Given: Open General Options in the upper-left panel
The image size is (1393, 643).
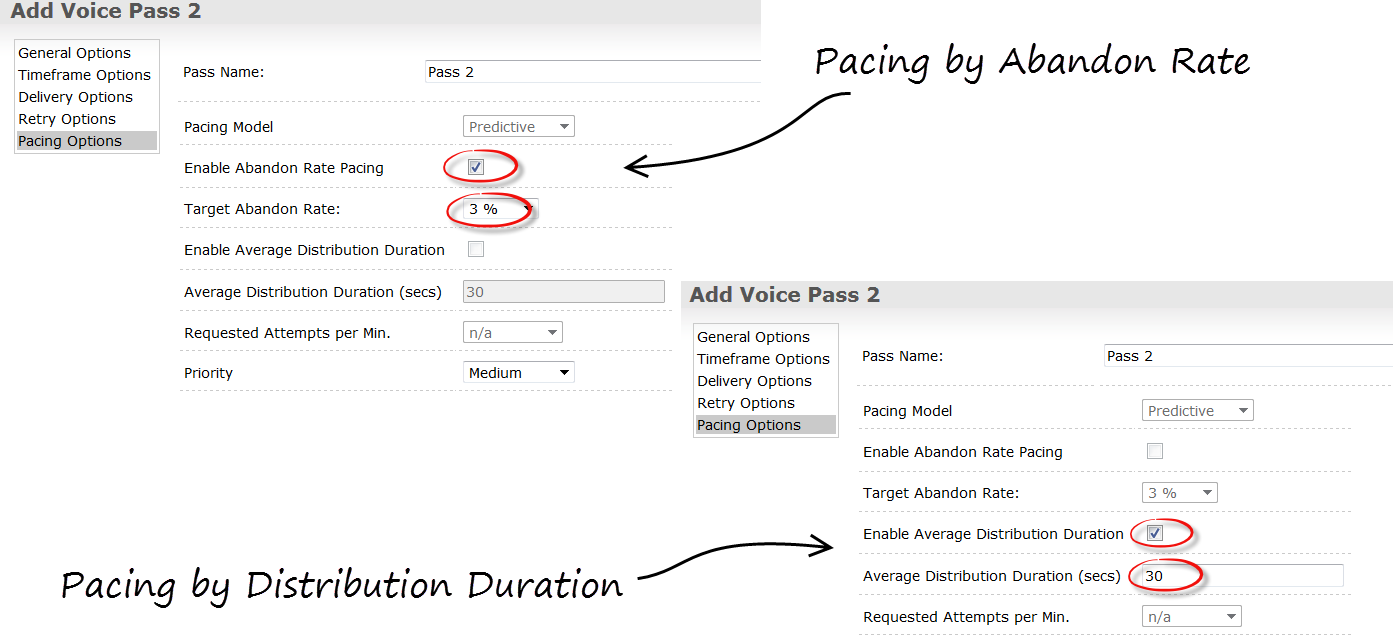Looking at the screenshot, I should tap(75, 53).
